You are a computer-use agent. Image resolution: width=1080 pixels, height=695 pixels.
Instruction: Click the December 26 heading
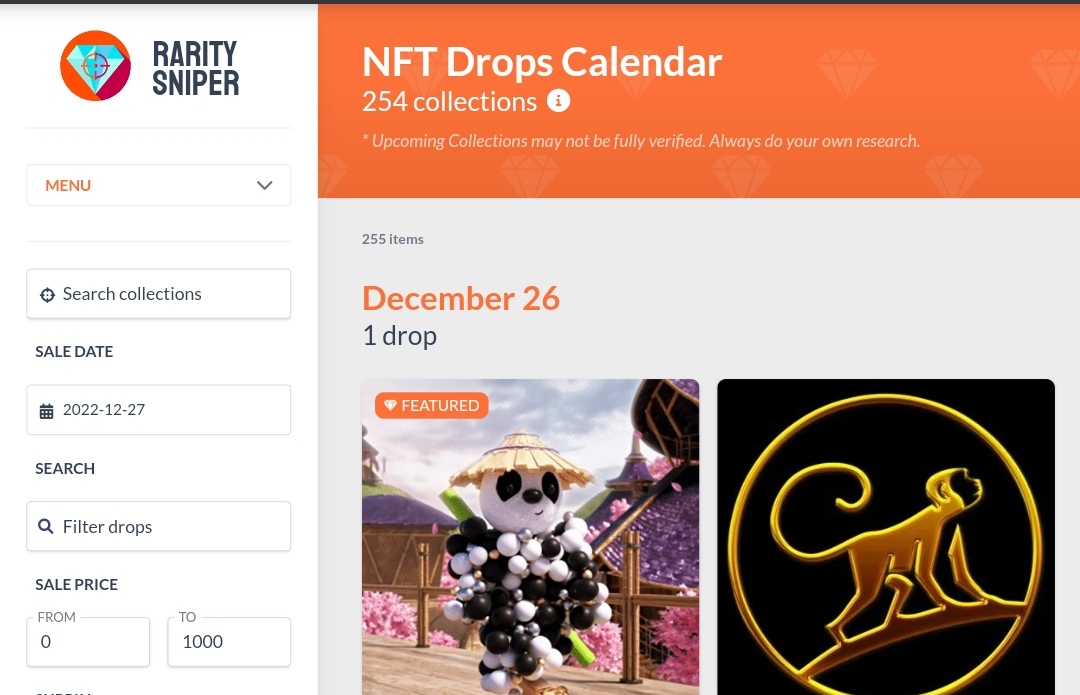461,297
